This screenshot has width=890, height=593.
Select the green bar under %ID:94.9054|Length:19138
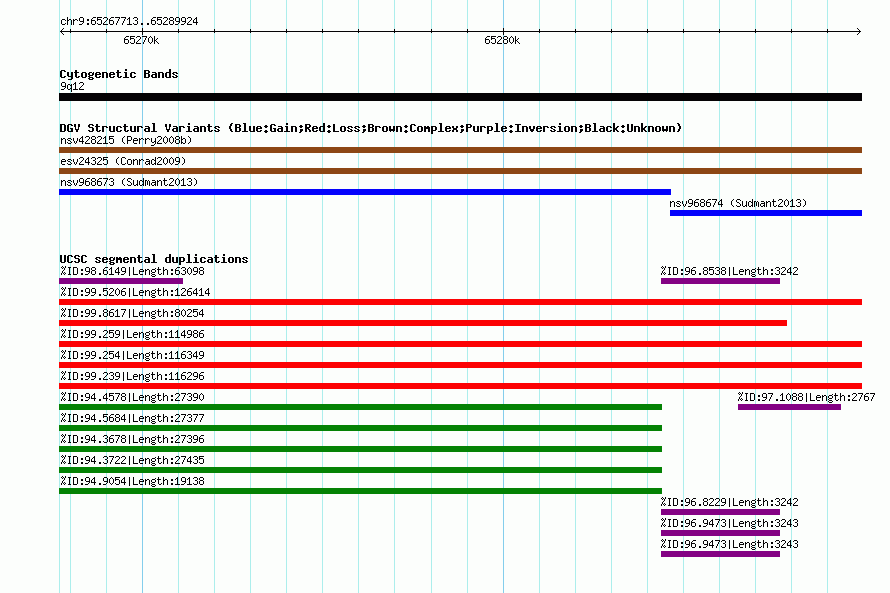click(360, 491)
